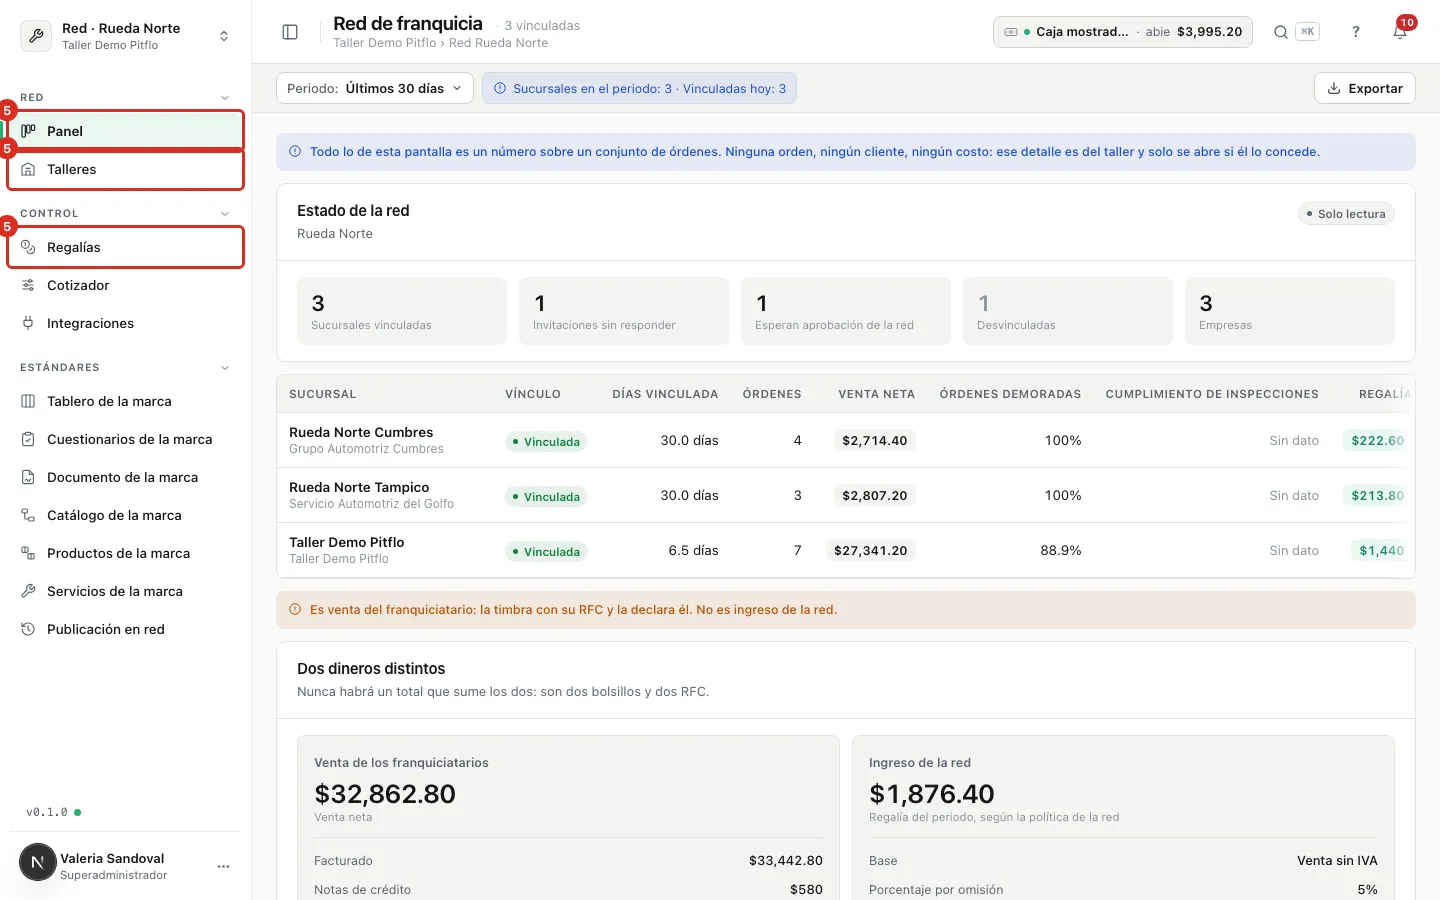The height and width of the screenshot is (900, 1440).
Task: Toggle the sidebar panel icon
Action: 290,32
